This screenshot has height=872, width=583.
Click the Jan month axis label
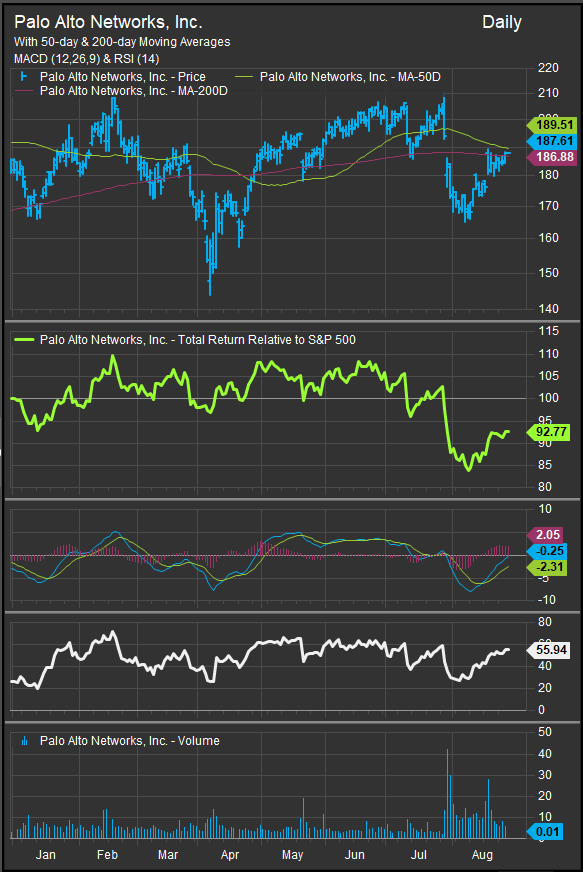(x=46, y=855)
